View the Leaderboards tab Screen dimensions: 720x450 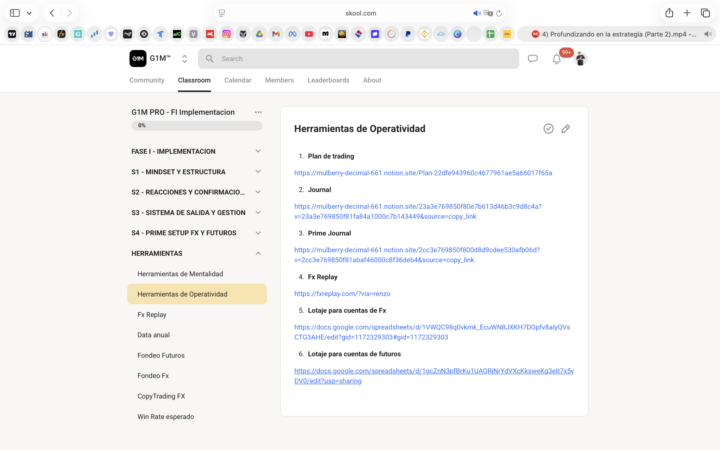pyautogui.click(x=328, y=80)
